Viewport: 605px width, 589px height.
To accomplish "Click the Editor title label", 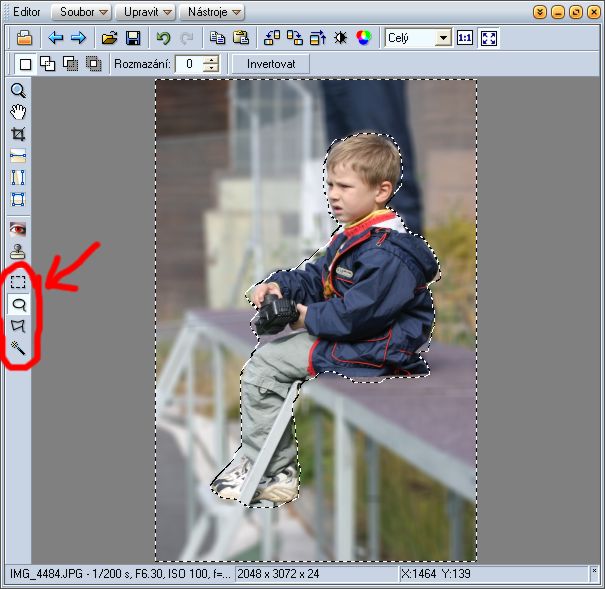I will (x=26, y=12).
